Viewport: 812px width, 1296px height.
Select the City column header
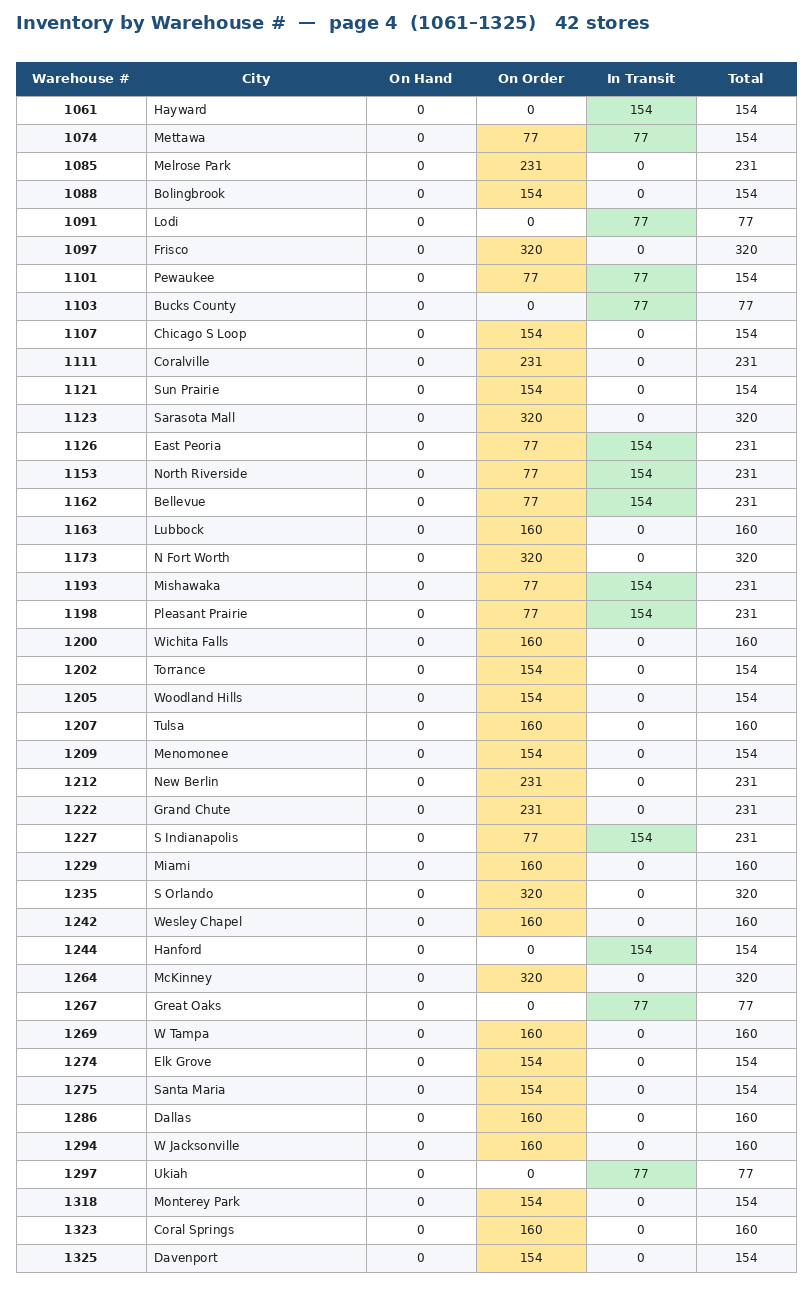256,79
